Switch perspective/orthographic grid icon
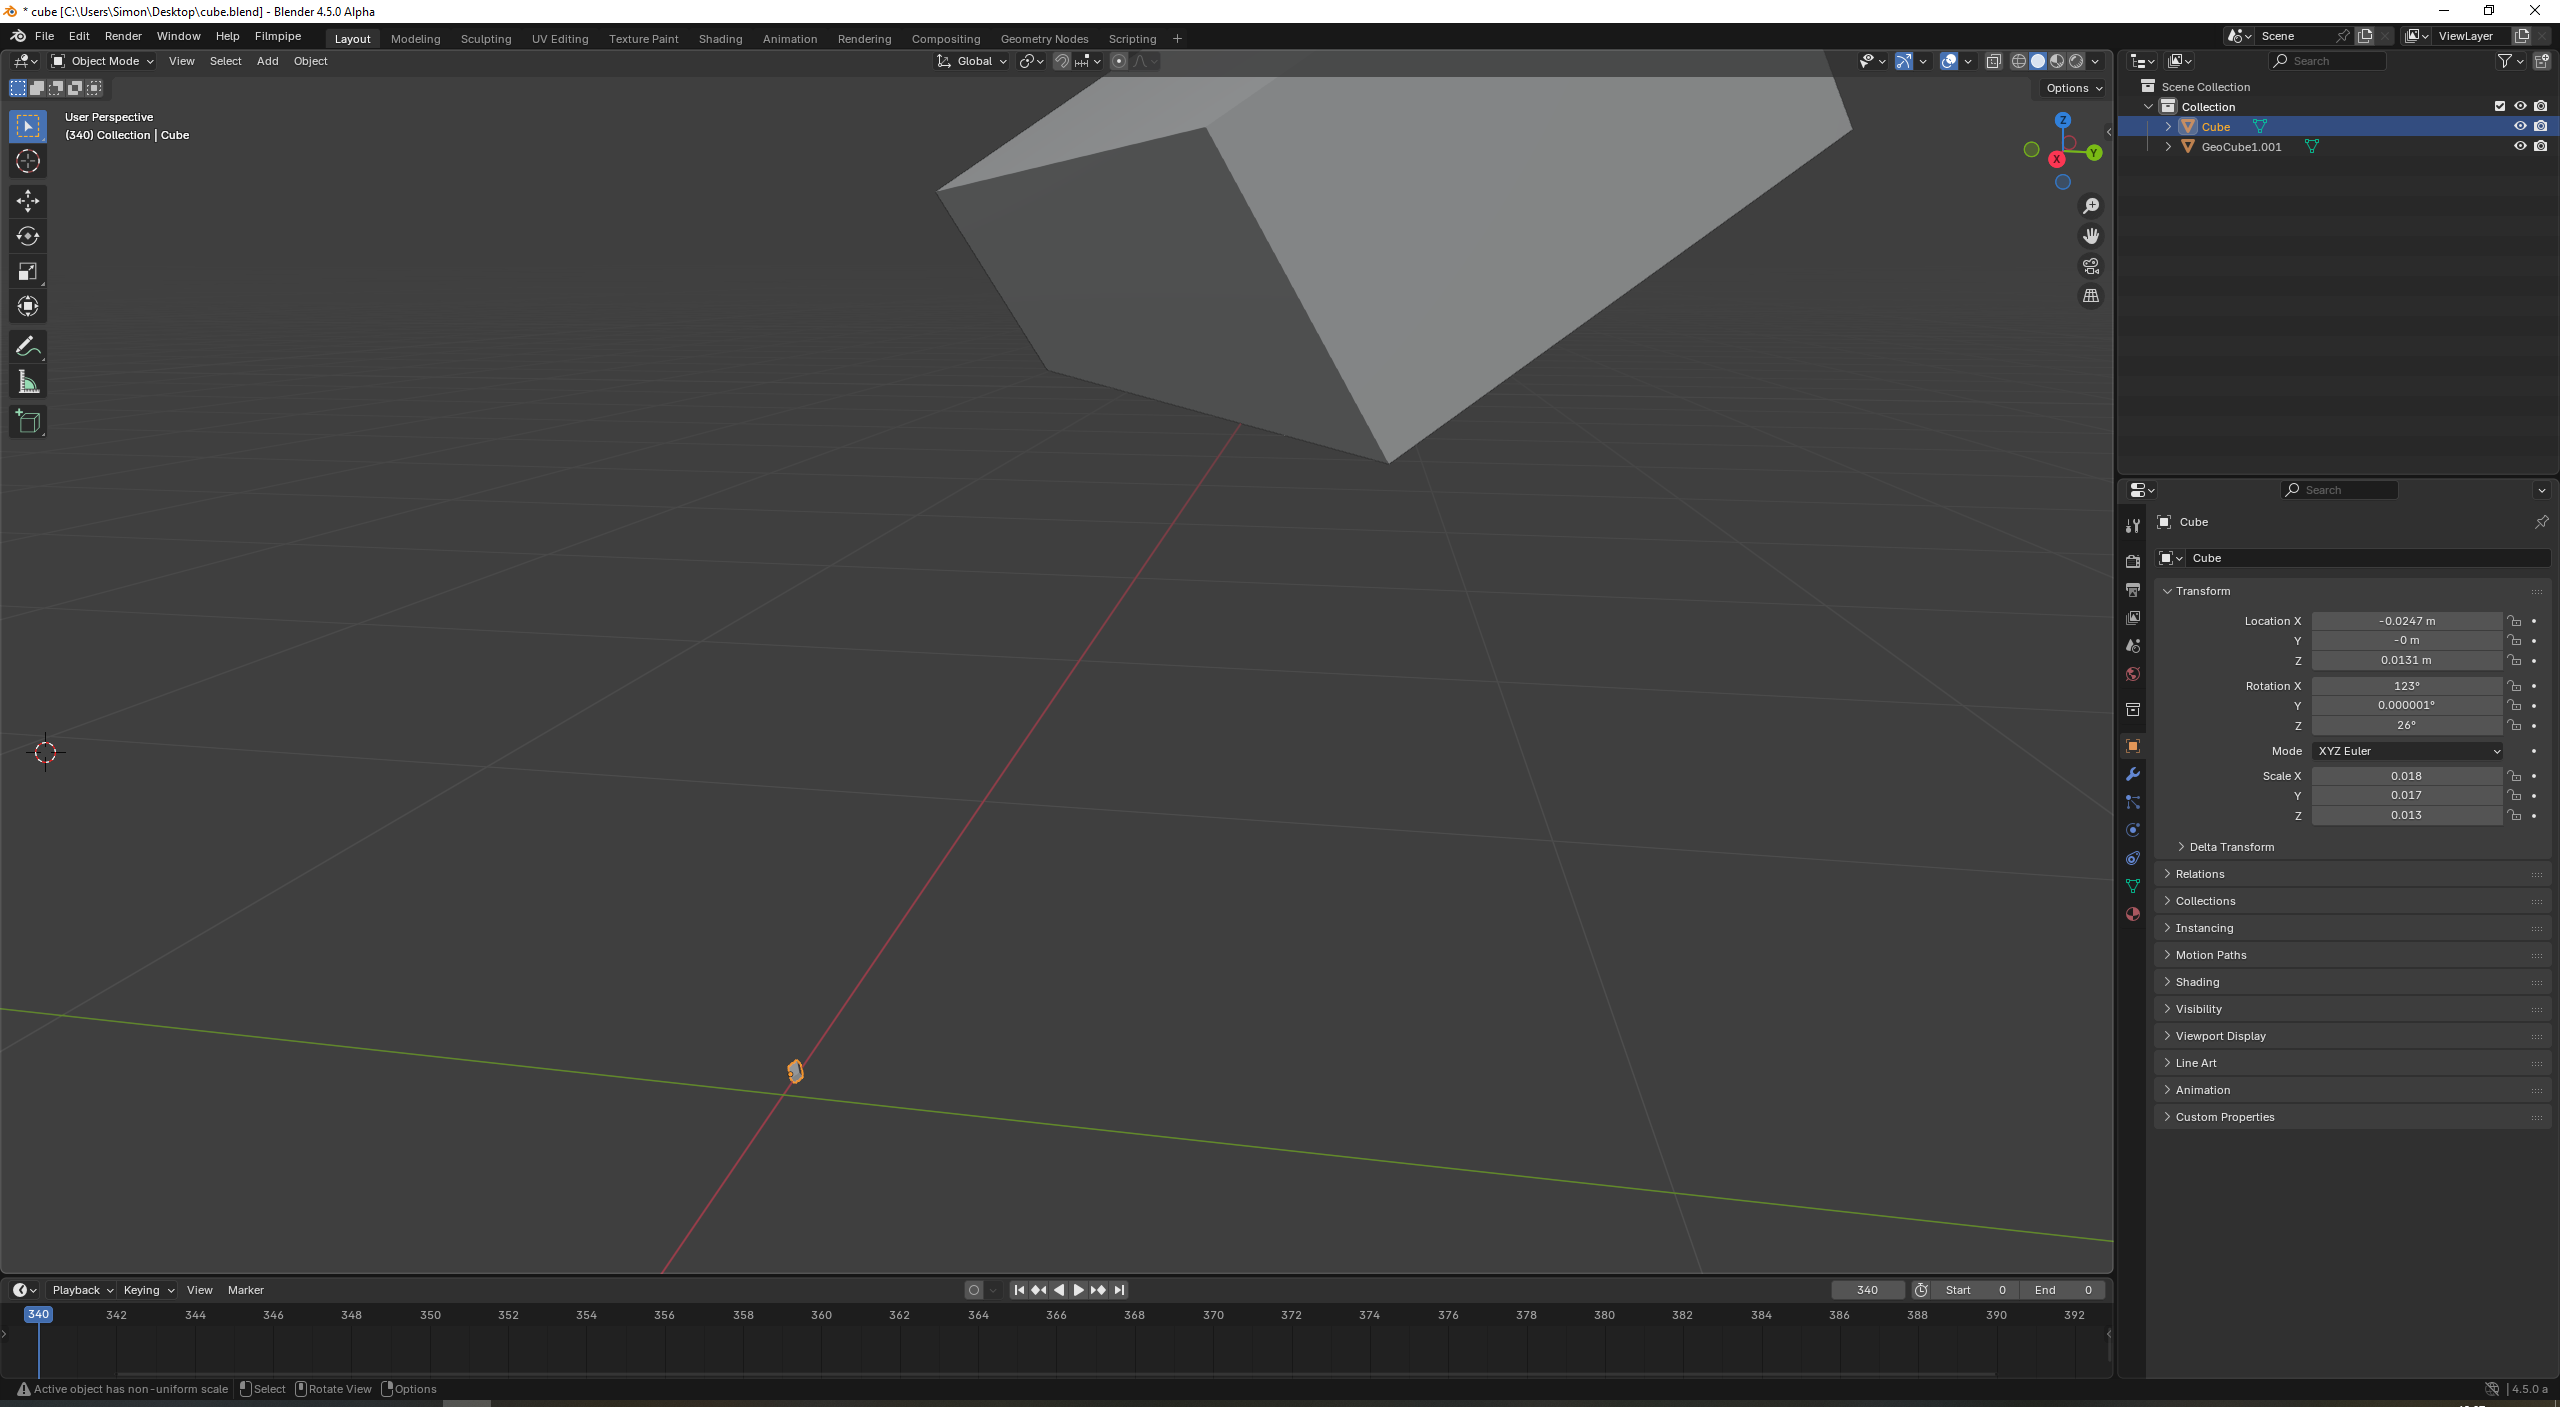 coord(2090,296)
